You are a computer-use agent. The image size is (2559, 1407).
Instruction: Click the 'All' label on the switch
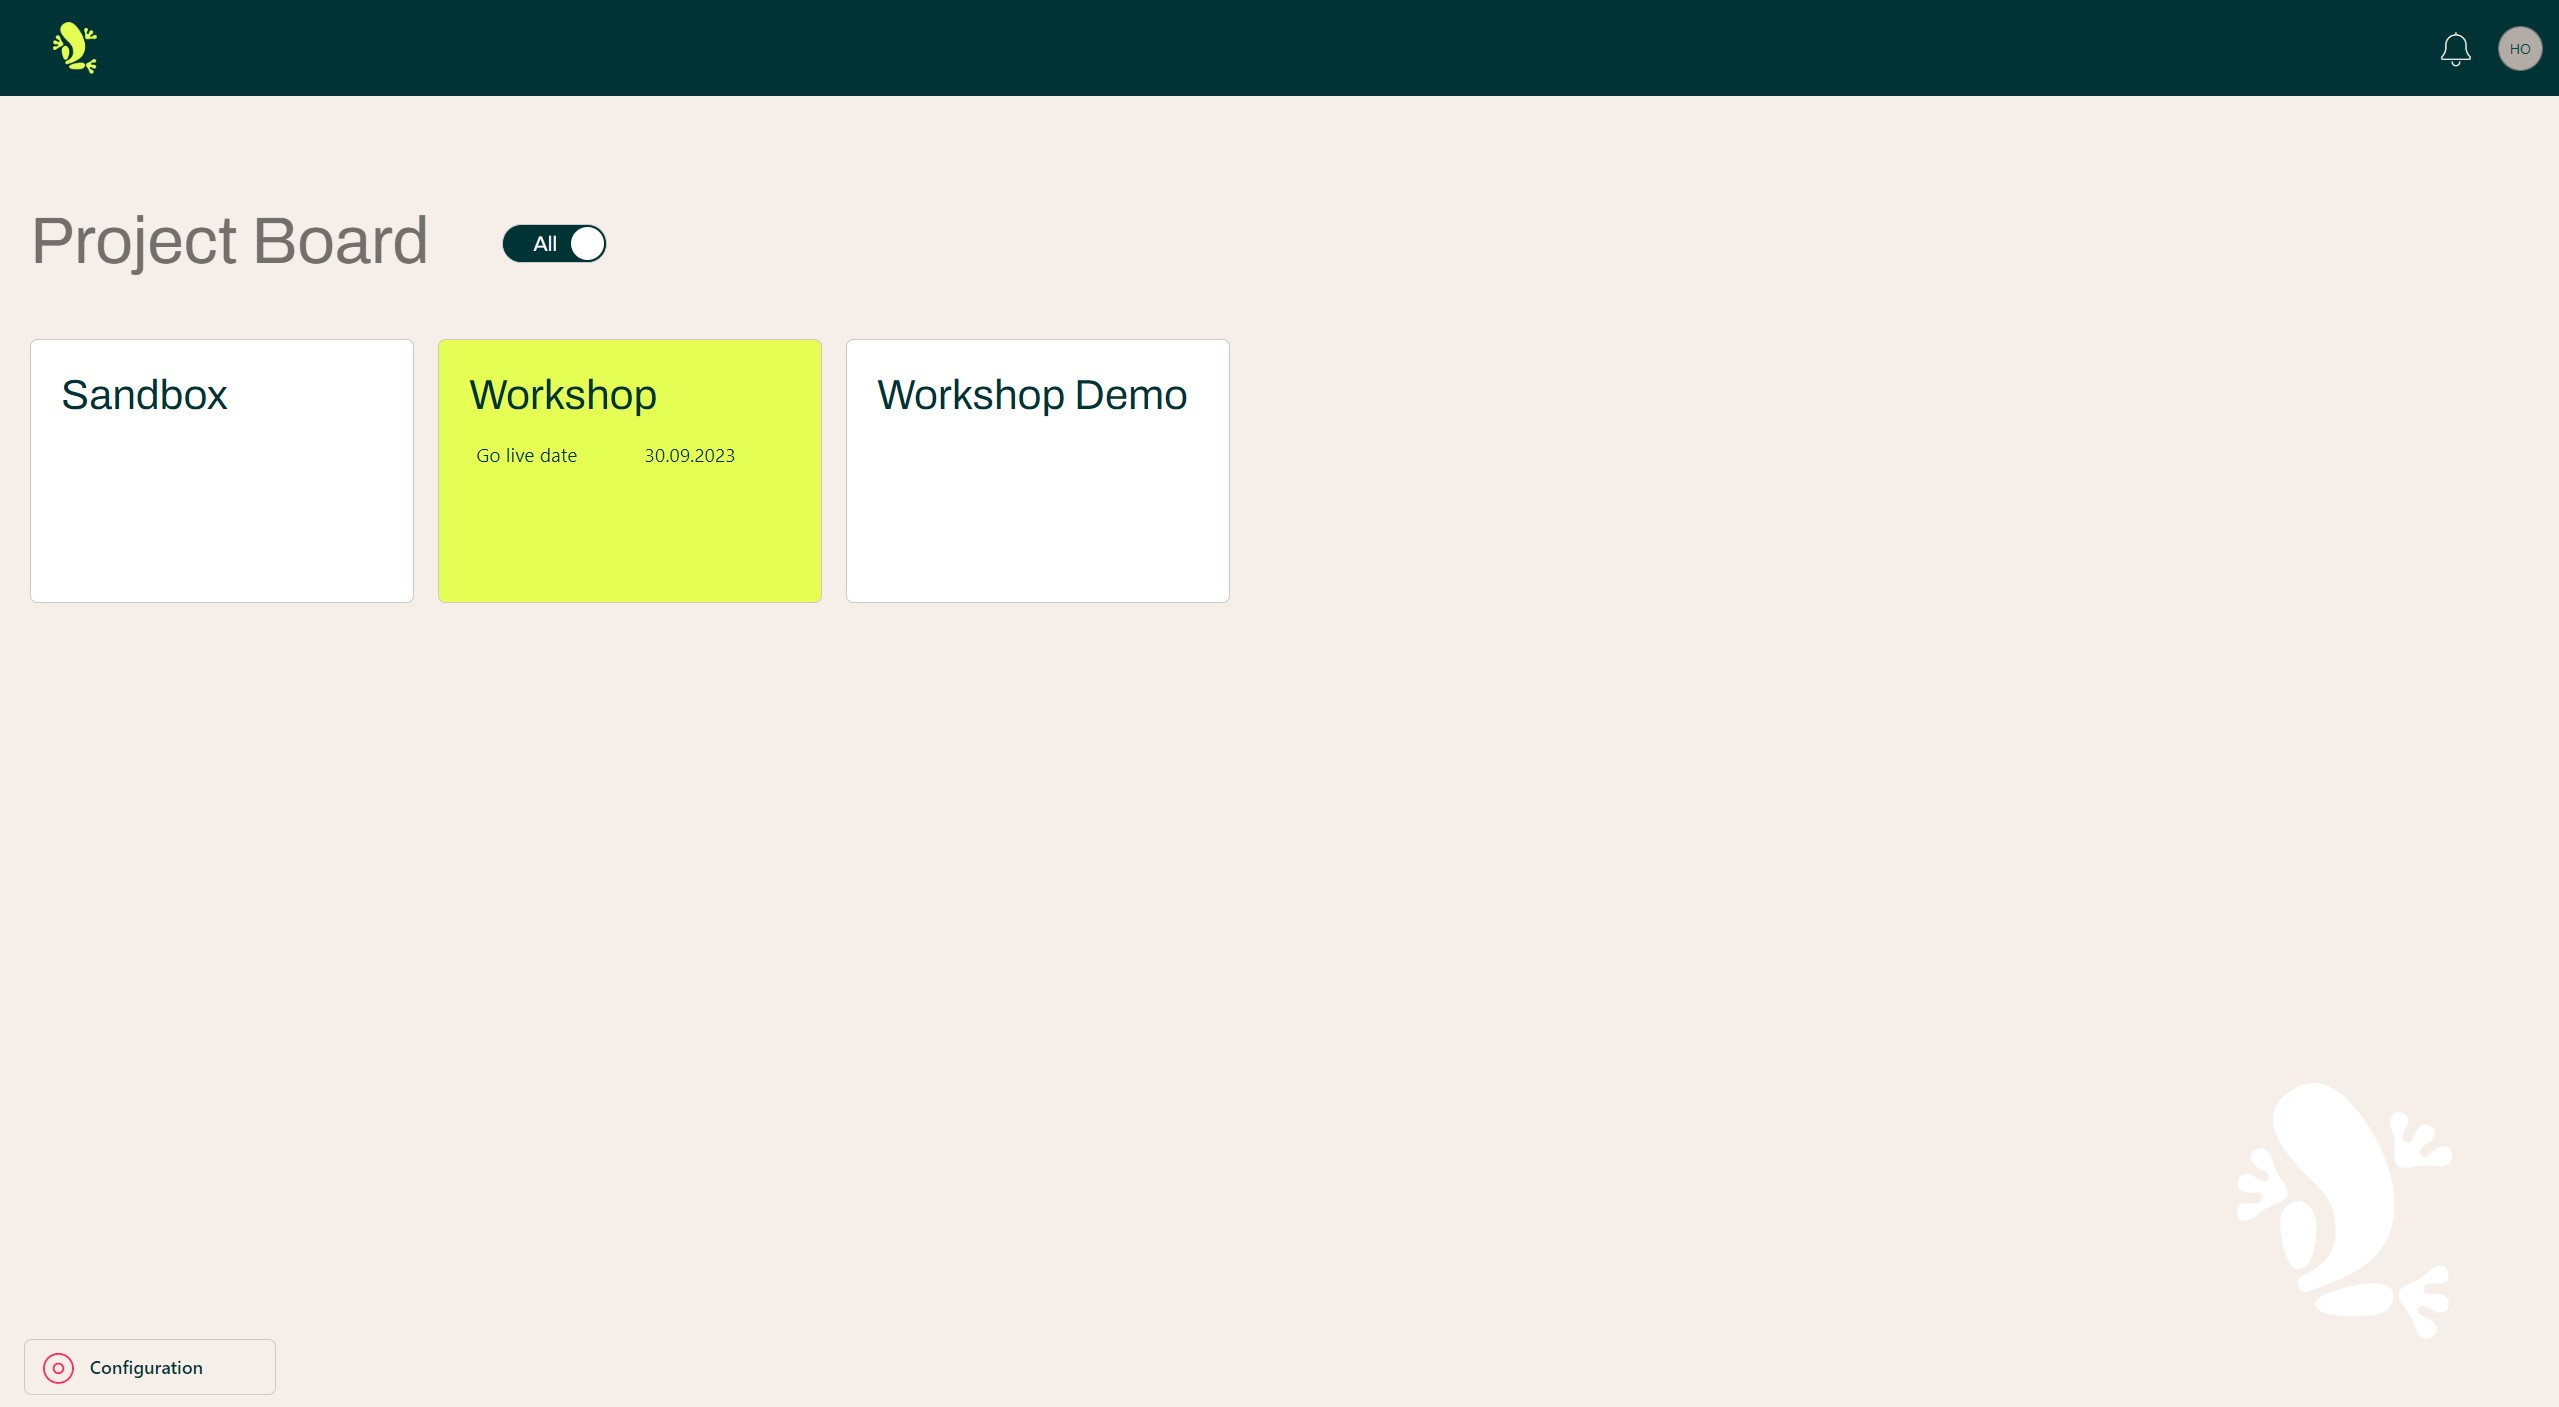pyautogui.click(x=544, y=243)
